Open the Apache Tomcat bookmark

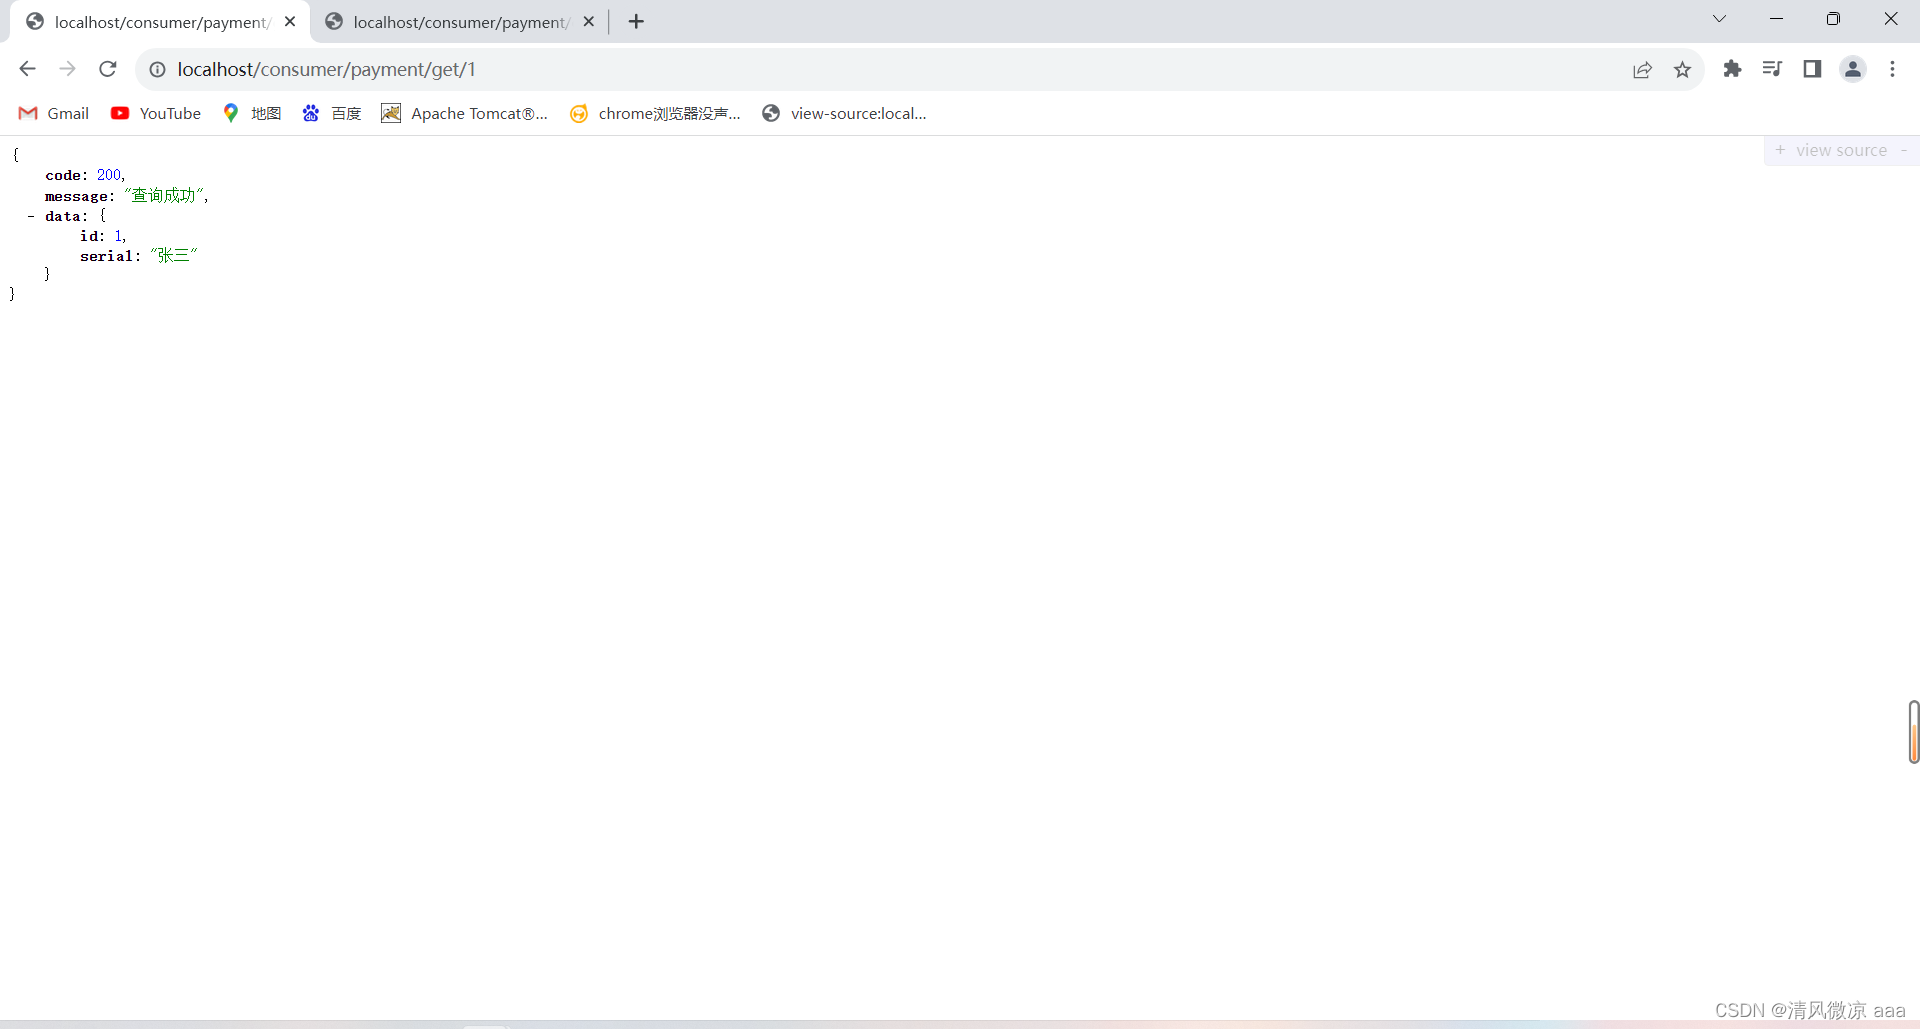click(x=464, y=114)
